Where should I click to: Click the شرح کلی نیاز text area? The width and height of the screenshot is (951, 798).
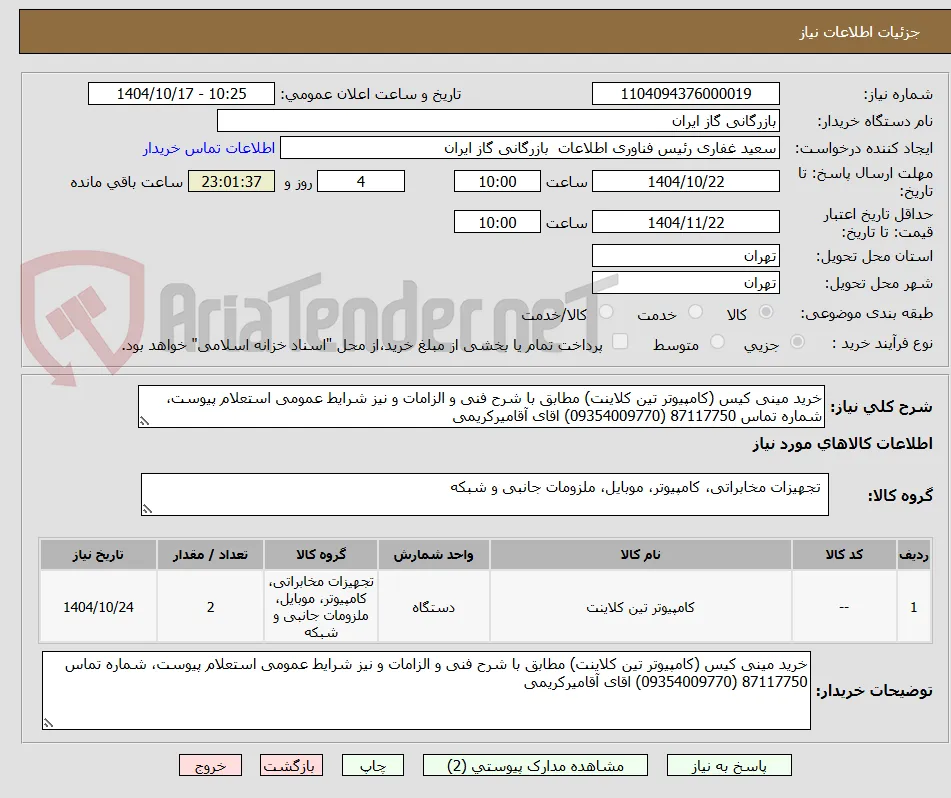481,407
